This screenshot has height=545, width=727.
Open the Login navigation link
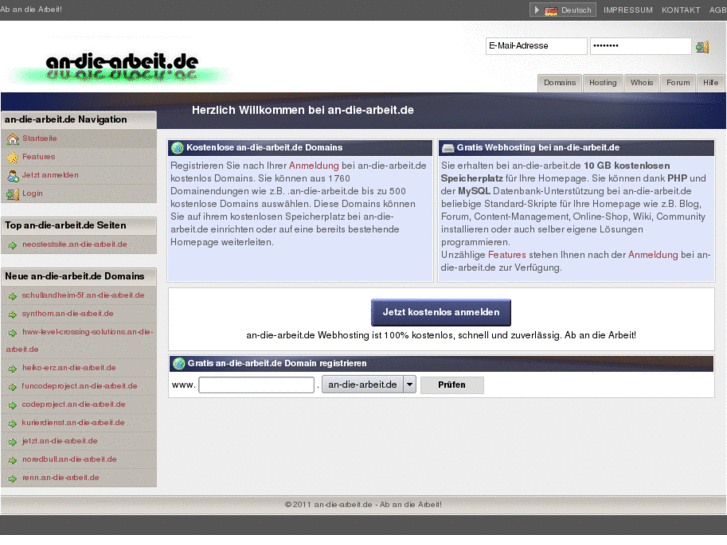click(32, 193)
